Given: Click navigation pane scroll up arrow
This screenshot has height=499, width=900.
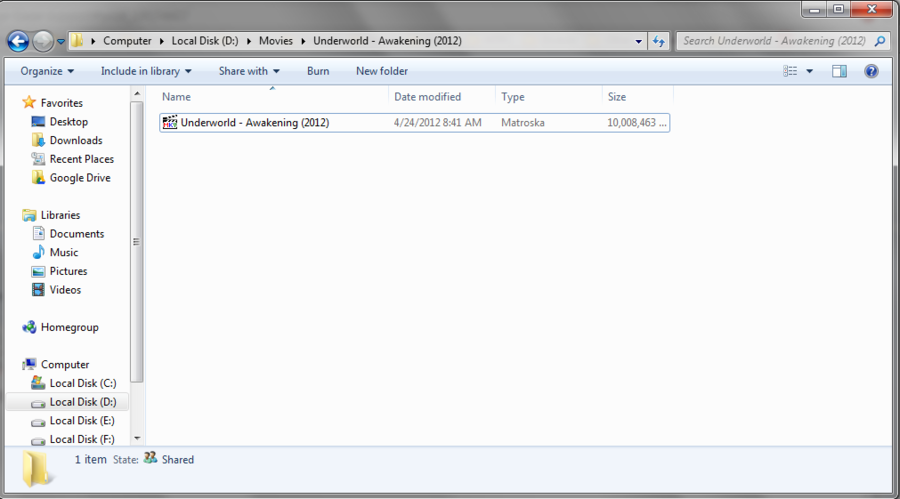Looking at the screenshot, I should 137,94.
